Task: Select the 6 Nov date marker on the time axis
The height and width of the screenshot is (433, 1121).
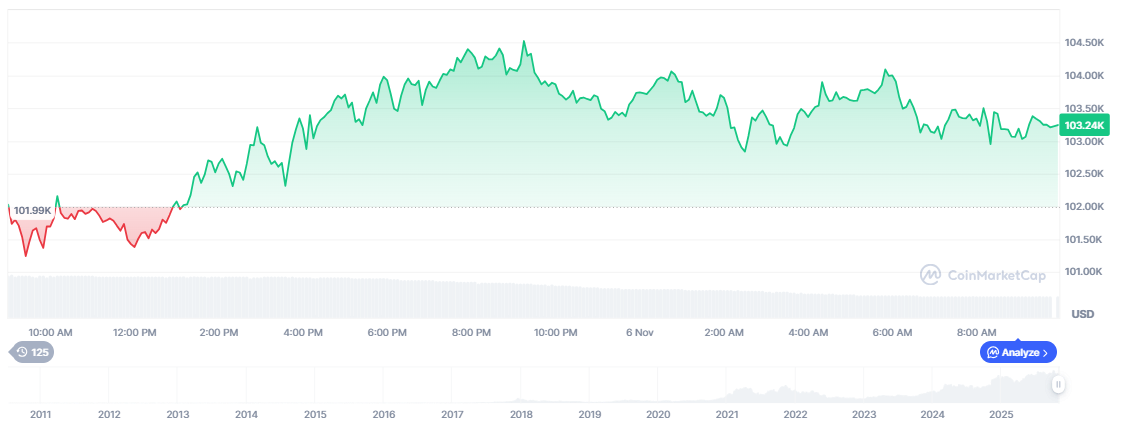Action: 639,332
